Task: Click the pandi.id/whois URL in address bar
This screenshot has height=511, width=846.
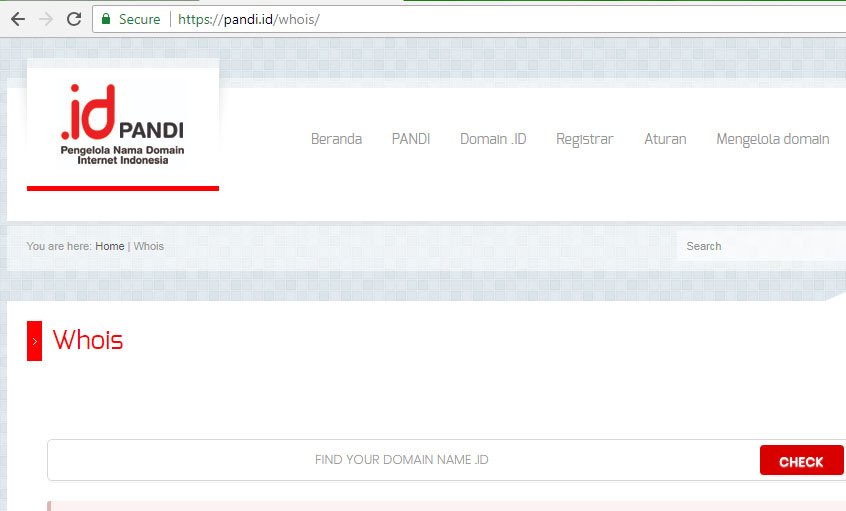Action: pos(249,19)
